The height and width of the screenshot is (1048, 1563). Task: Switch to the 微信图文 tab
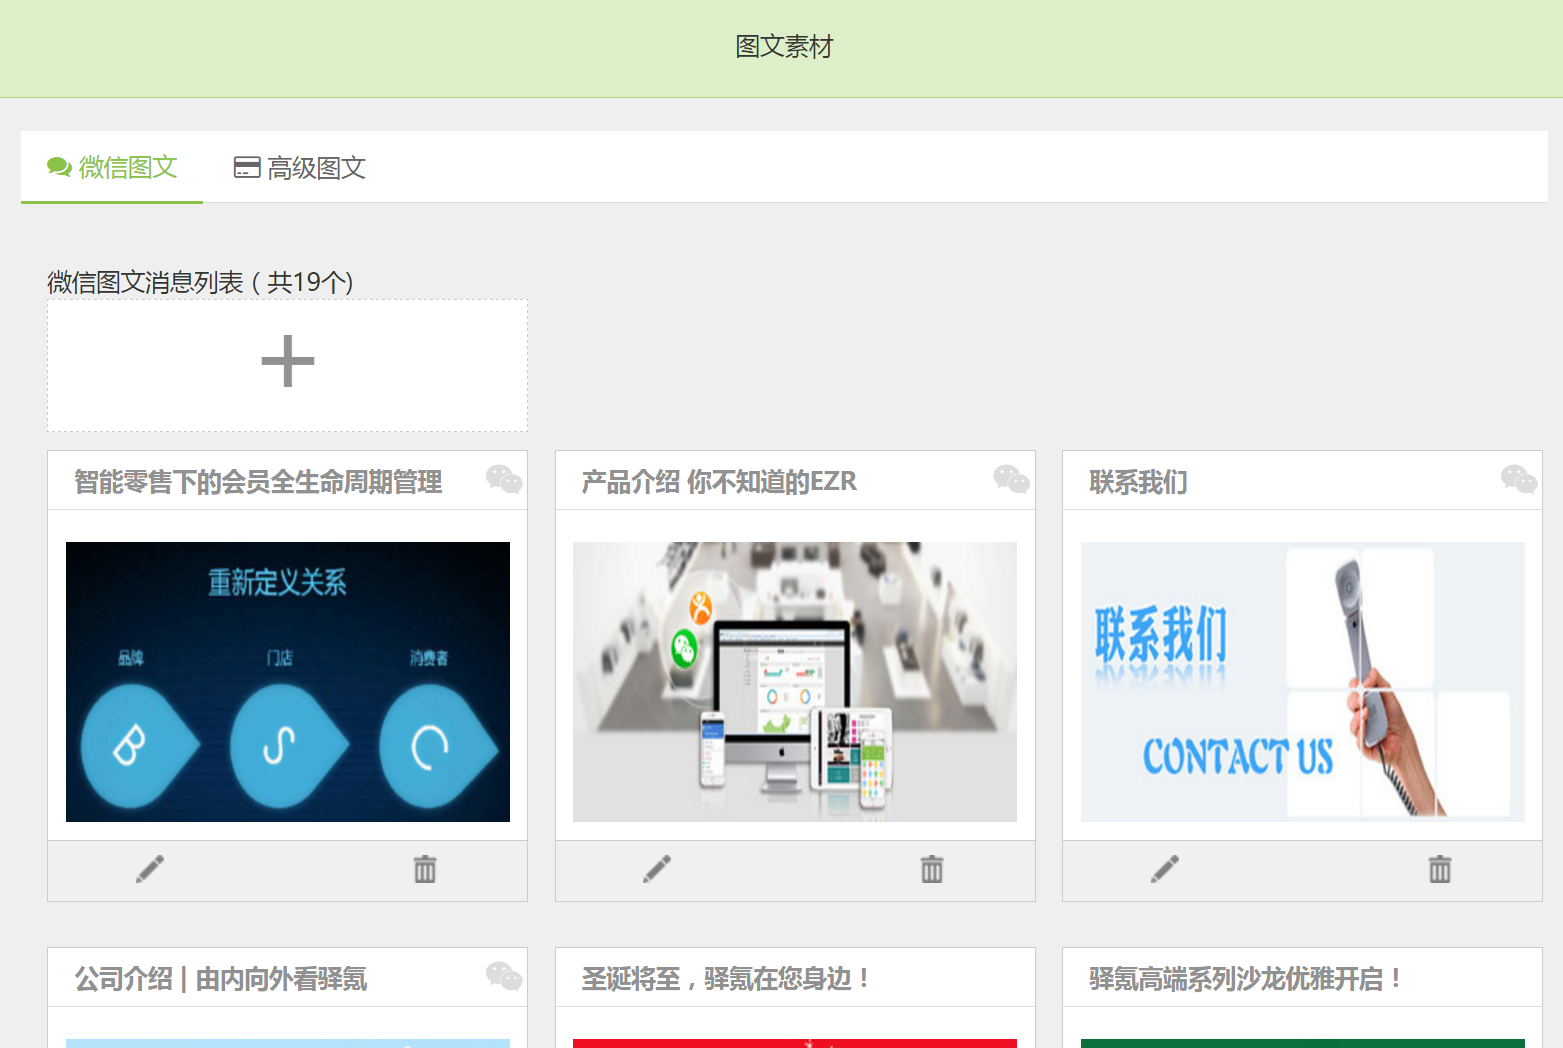click(x=112, y=167)
